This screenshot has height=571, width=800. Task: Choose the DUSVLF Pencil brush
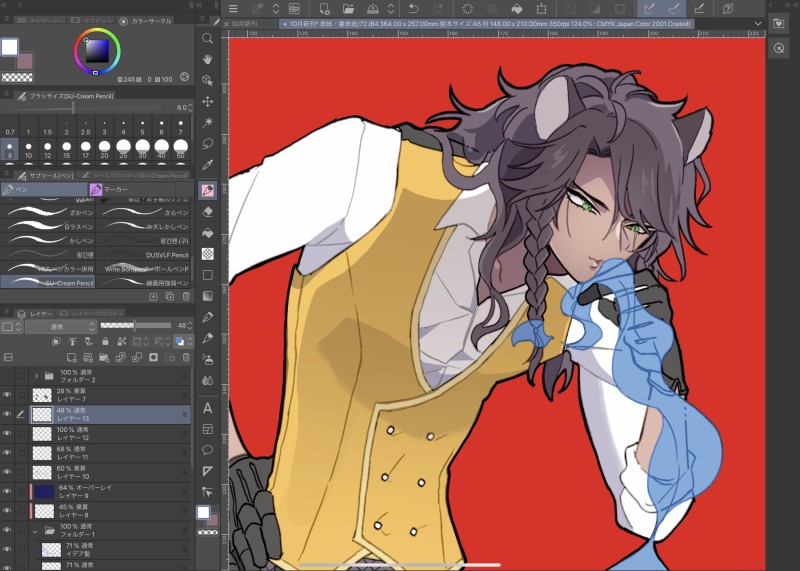[144, 255]
